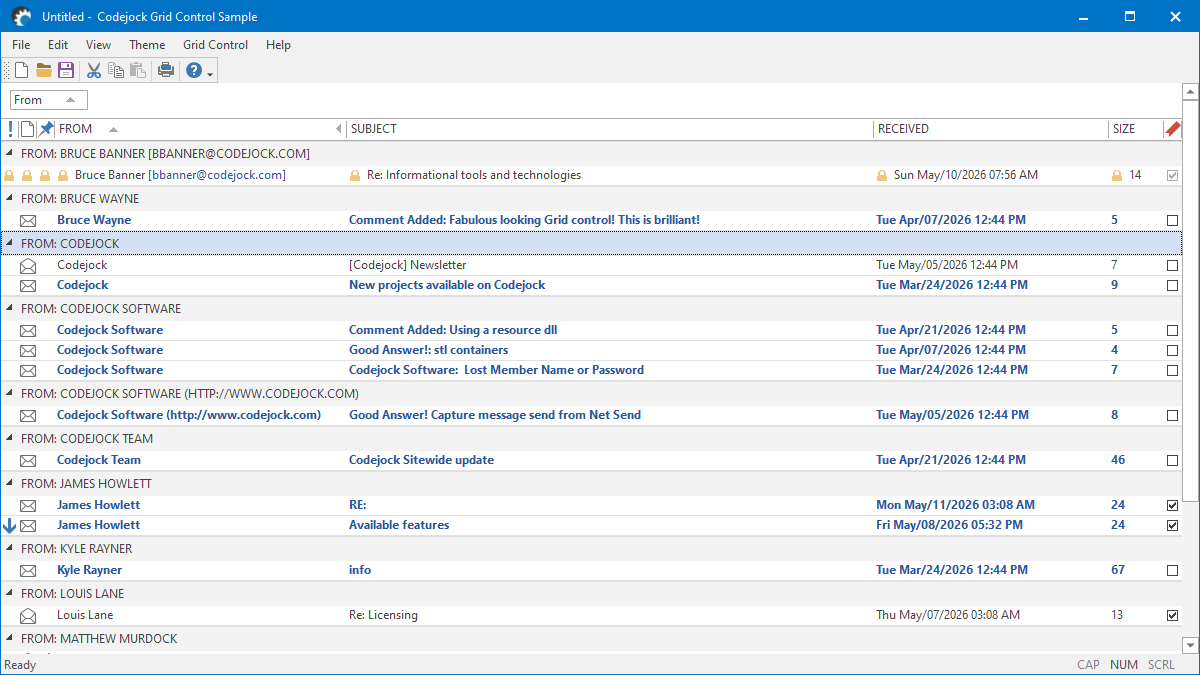Viewport: 1200px width, 675px height.
Task: Tick checkbox for stl containers row
Action: [1173, 350]
